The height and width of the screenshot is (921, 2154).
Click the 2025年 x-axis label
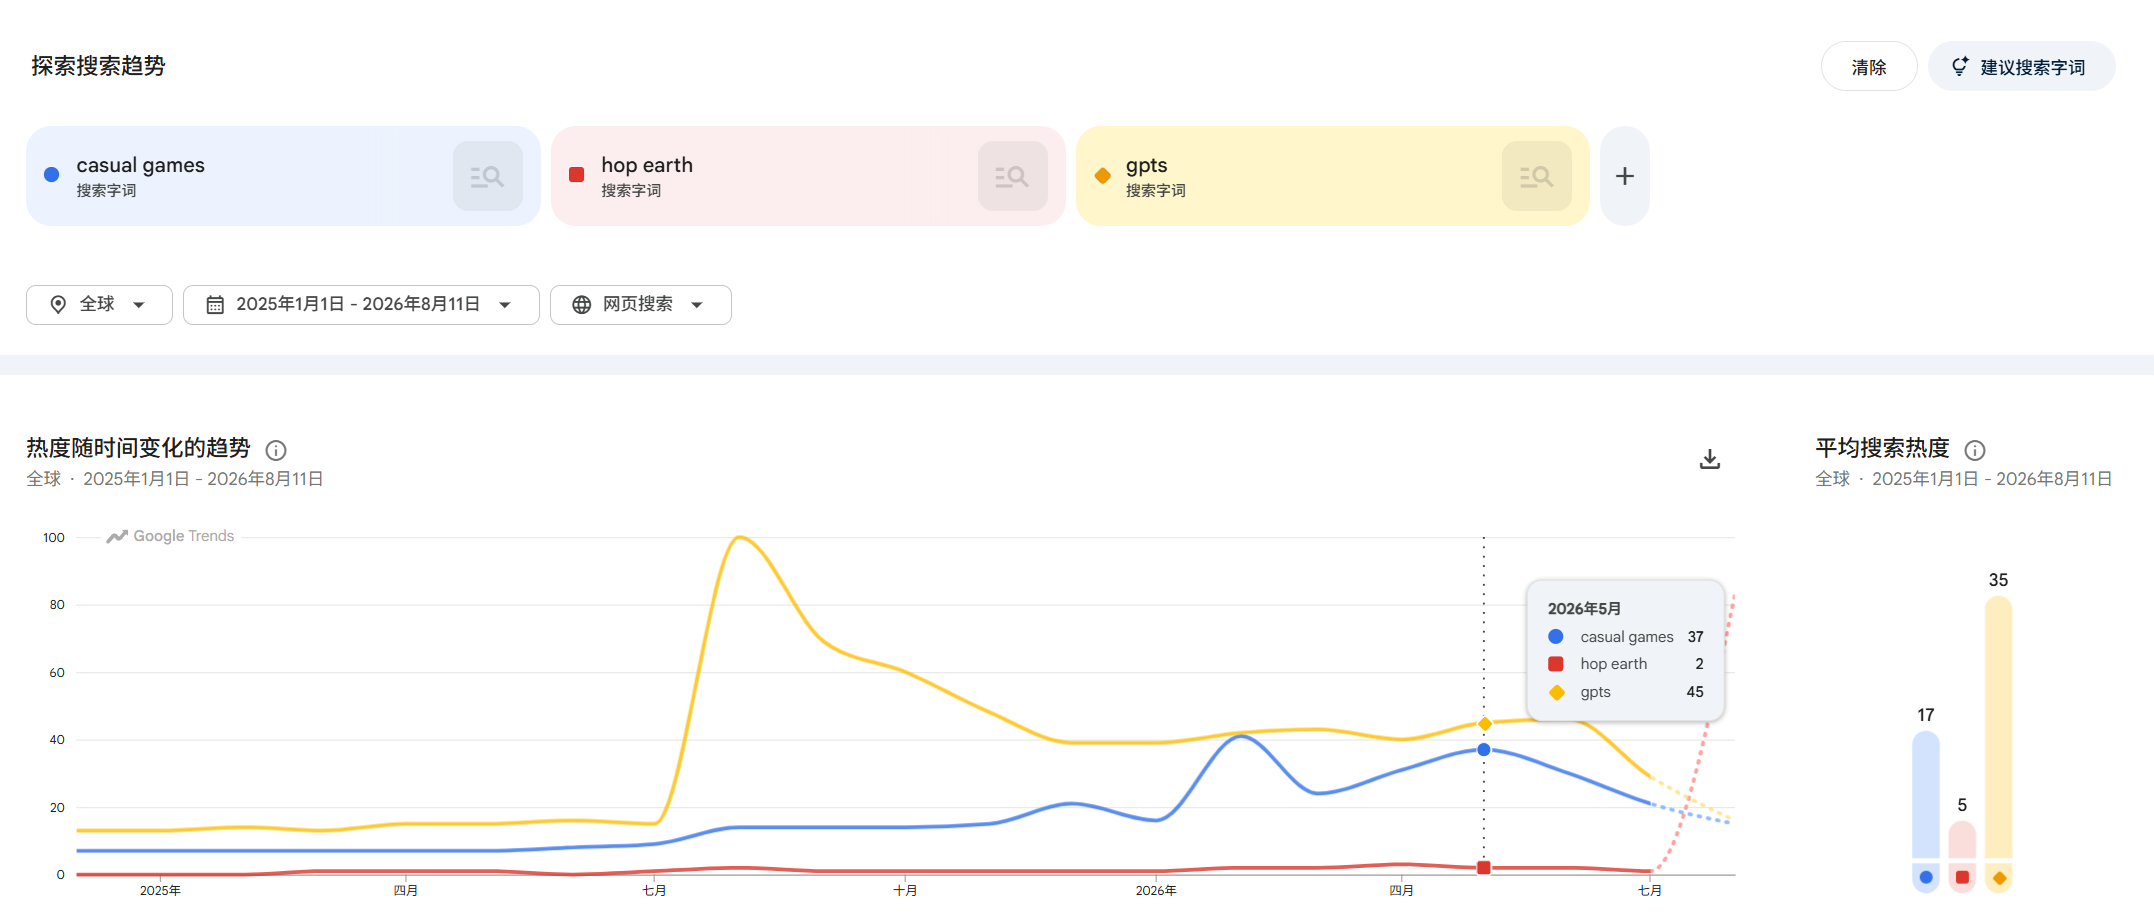(160, 891)
